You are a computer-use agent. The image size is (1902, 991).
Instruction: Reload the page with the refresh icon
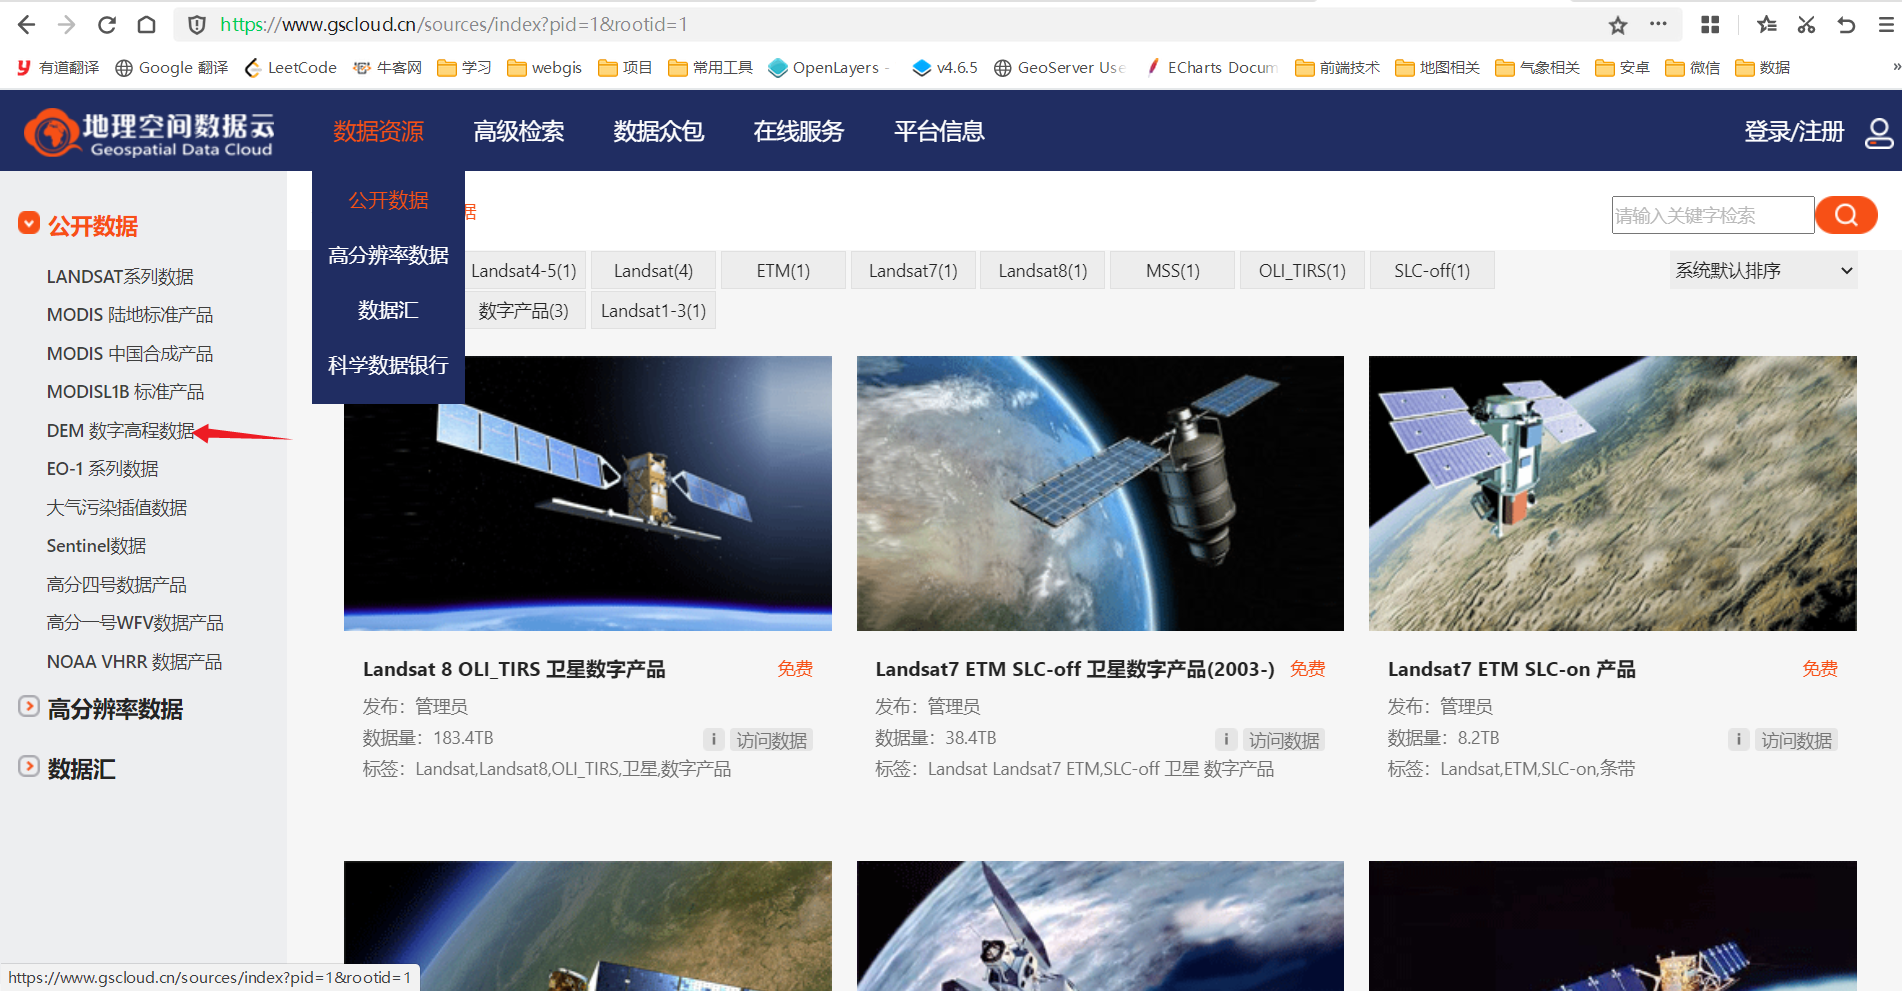click(x=107, y=24)
